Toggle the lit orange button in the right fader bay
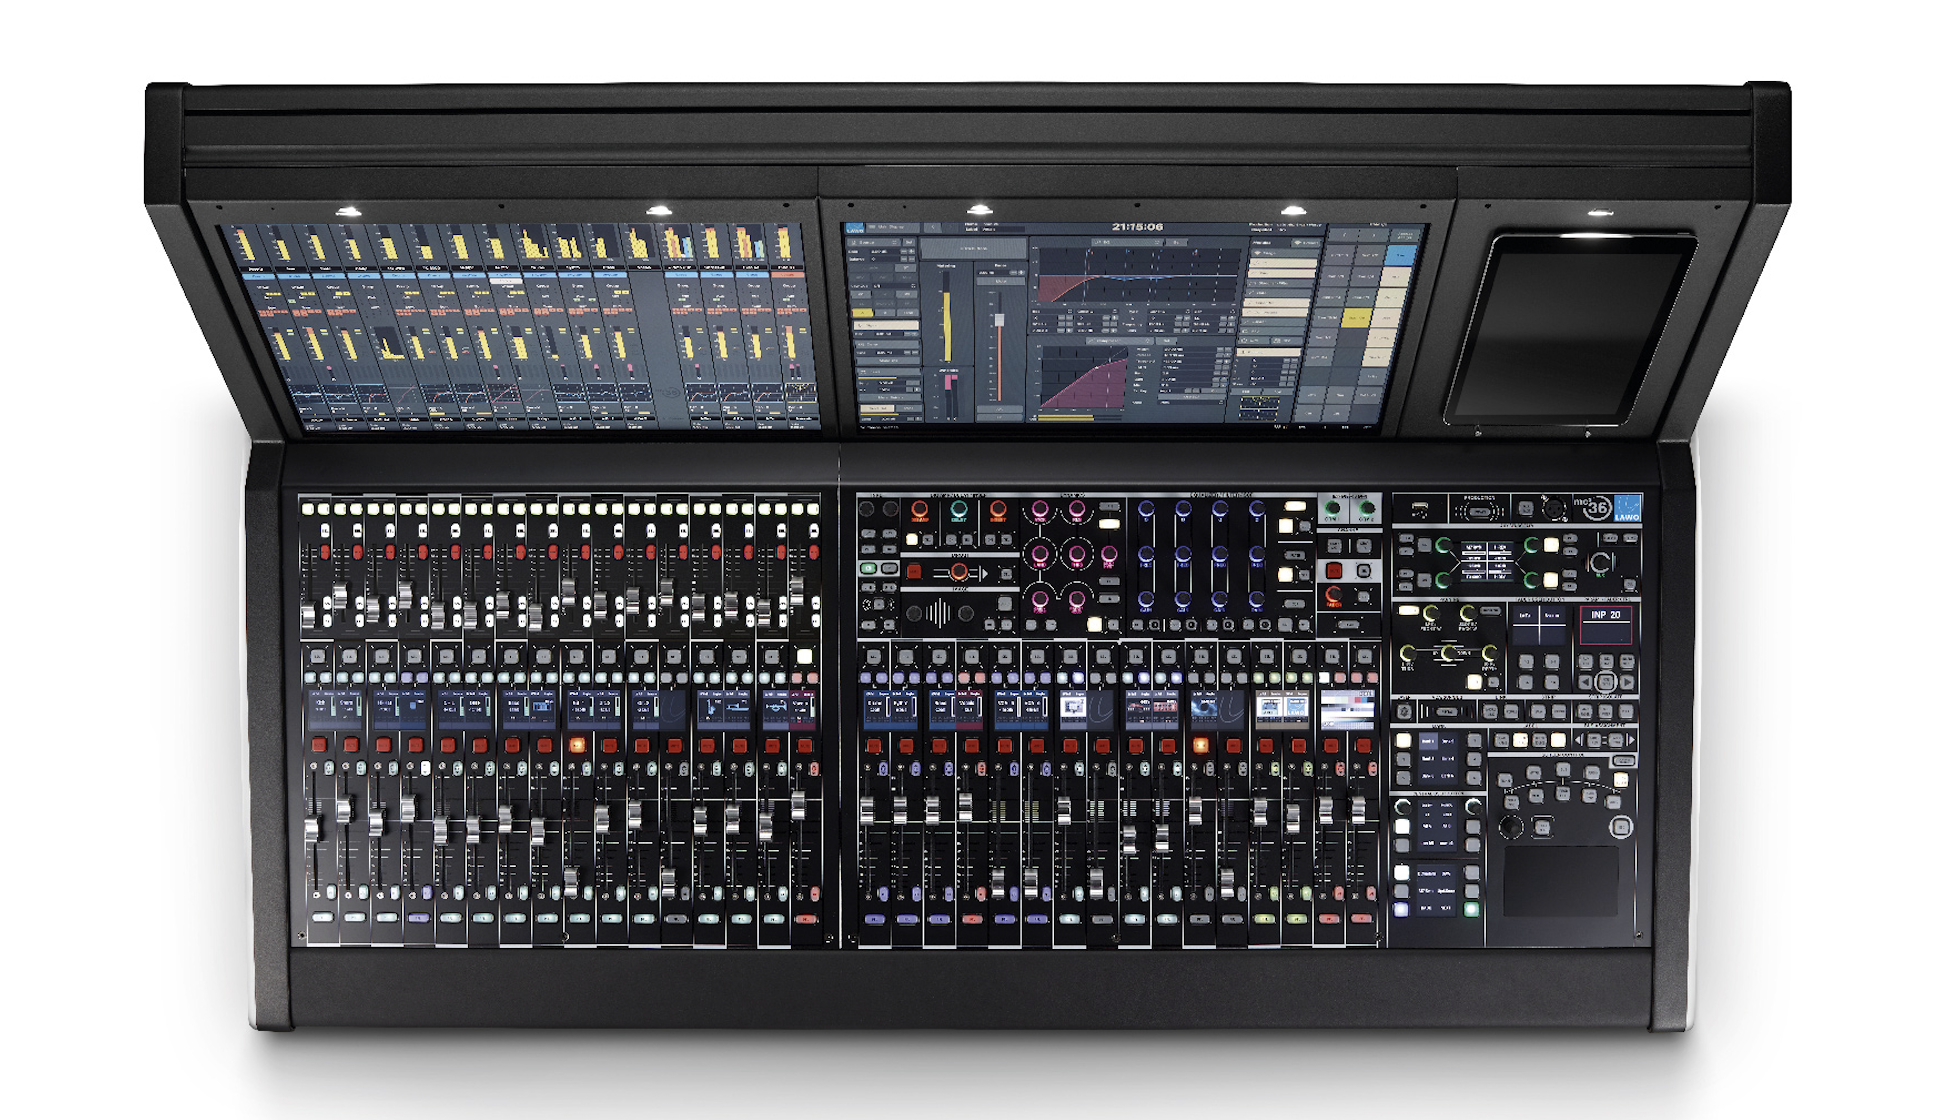Image resolution: width=1960 pixels, height=1120 pixels. (x=1200, y=745)
